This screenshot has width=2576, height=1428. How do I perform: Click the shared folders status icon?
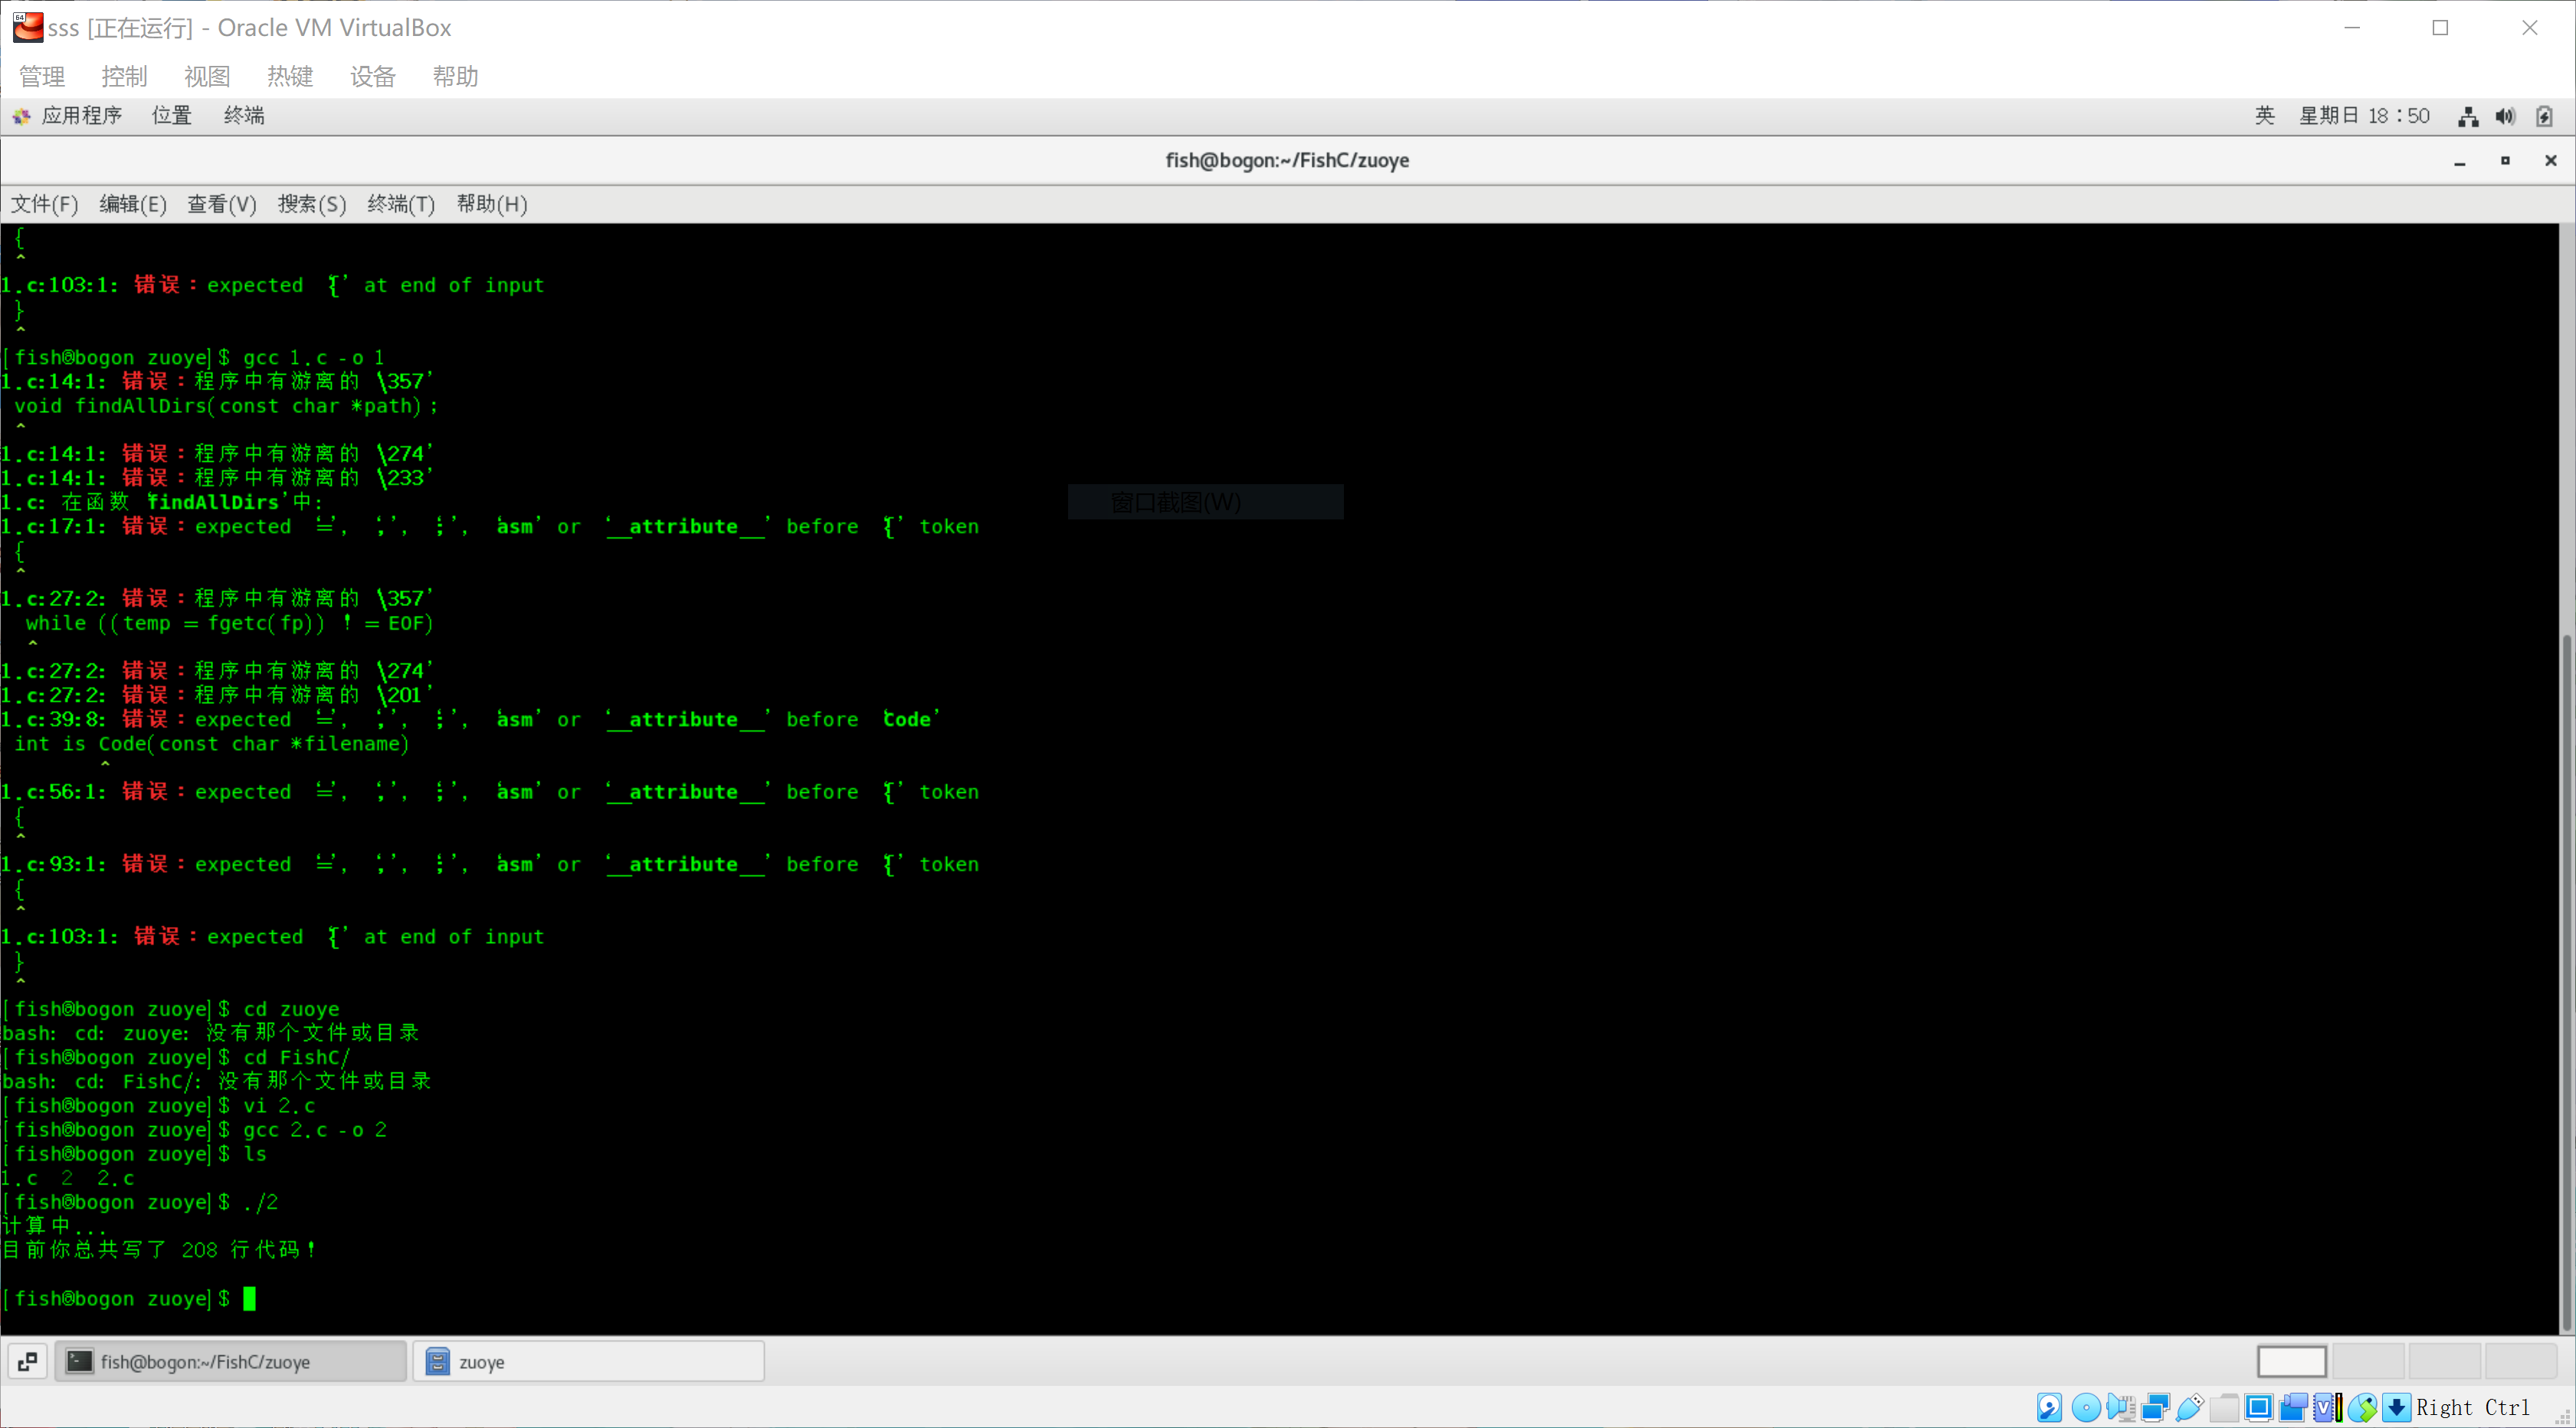pyautogui.click(x=2224, y=1407)
